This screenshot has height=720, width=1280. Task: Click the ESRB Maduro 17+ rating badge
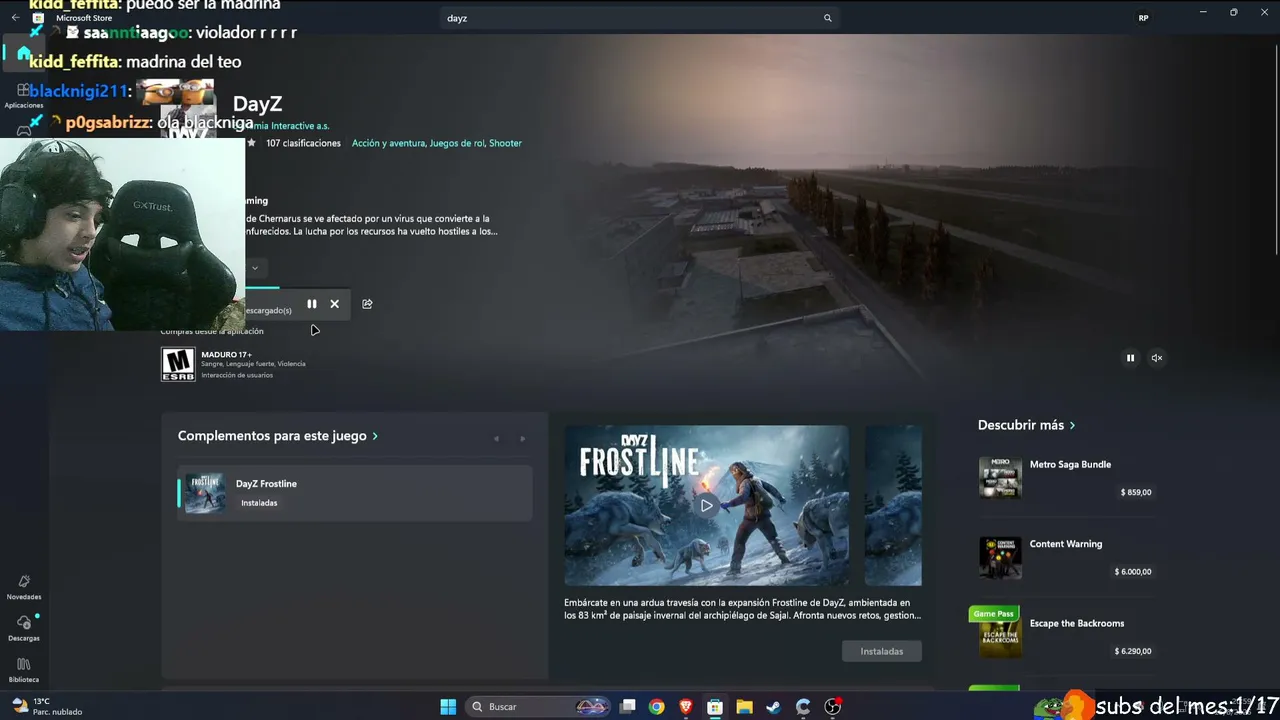178,364
